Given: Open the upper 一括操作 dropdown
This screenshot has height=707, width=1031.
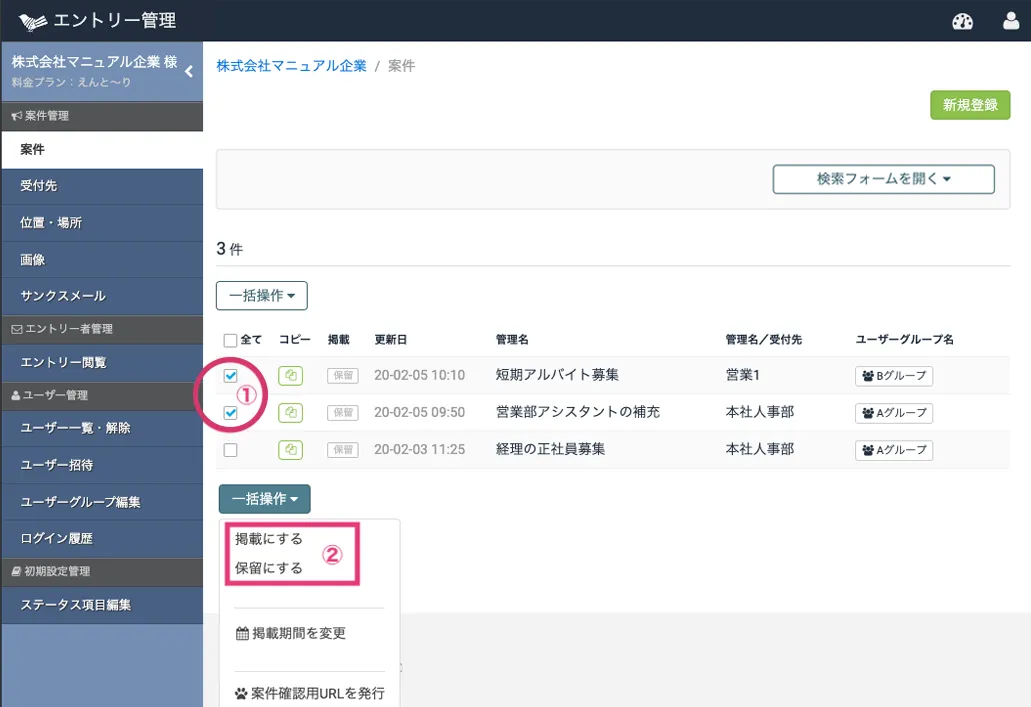Looking at the screenshot, I should coord(261,296).
